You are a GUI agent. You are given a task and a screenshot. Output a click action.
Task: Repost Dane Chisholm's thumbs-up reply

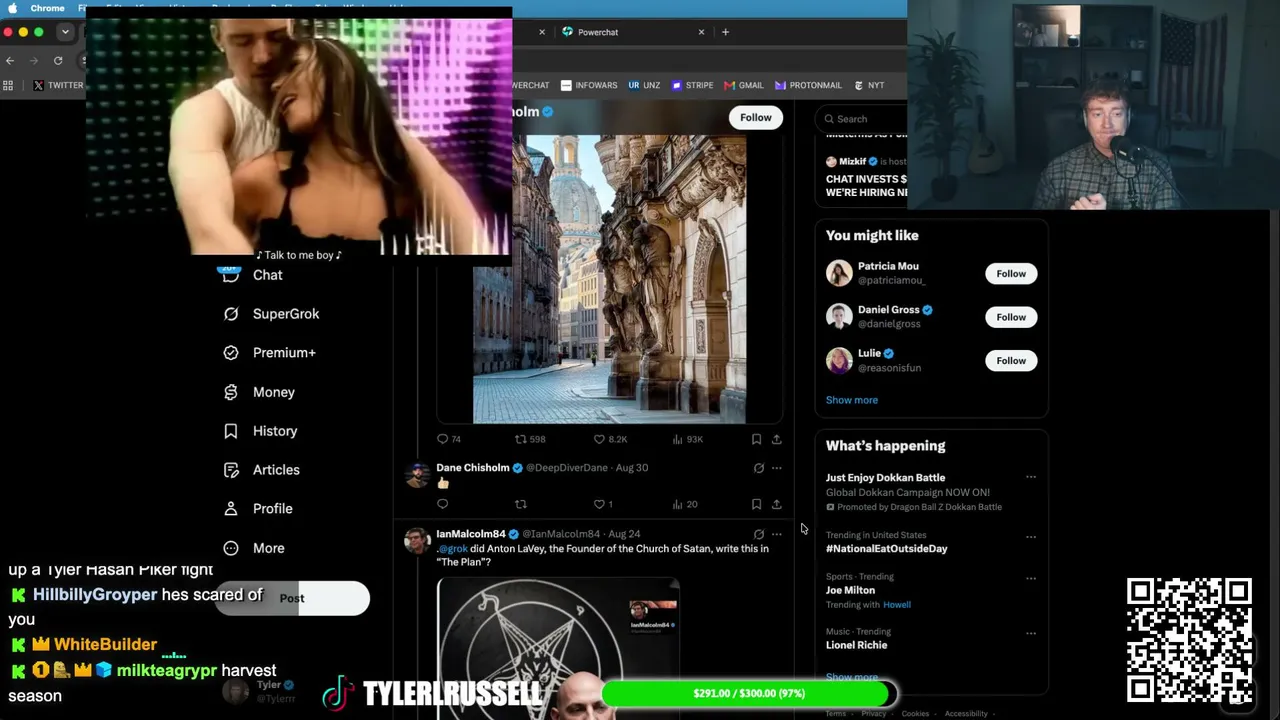tap(520, 504)
